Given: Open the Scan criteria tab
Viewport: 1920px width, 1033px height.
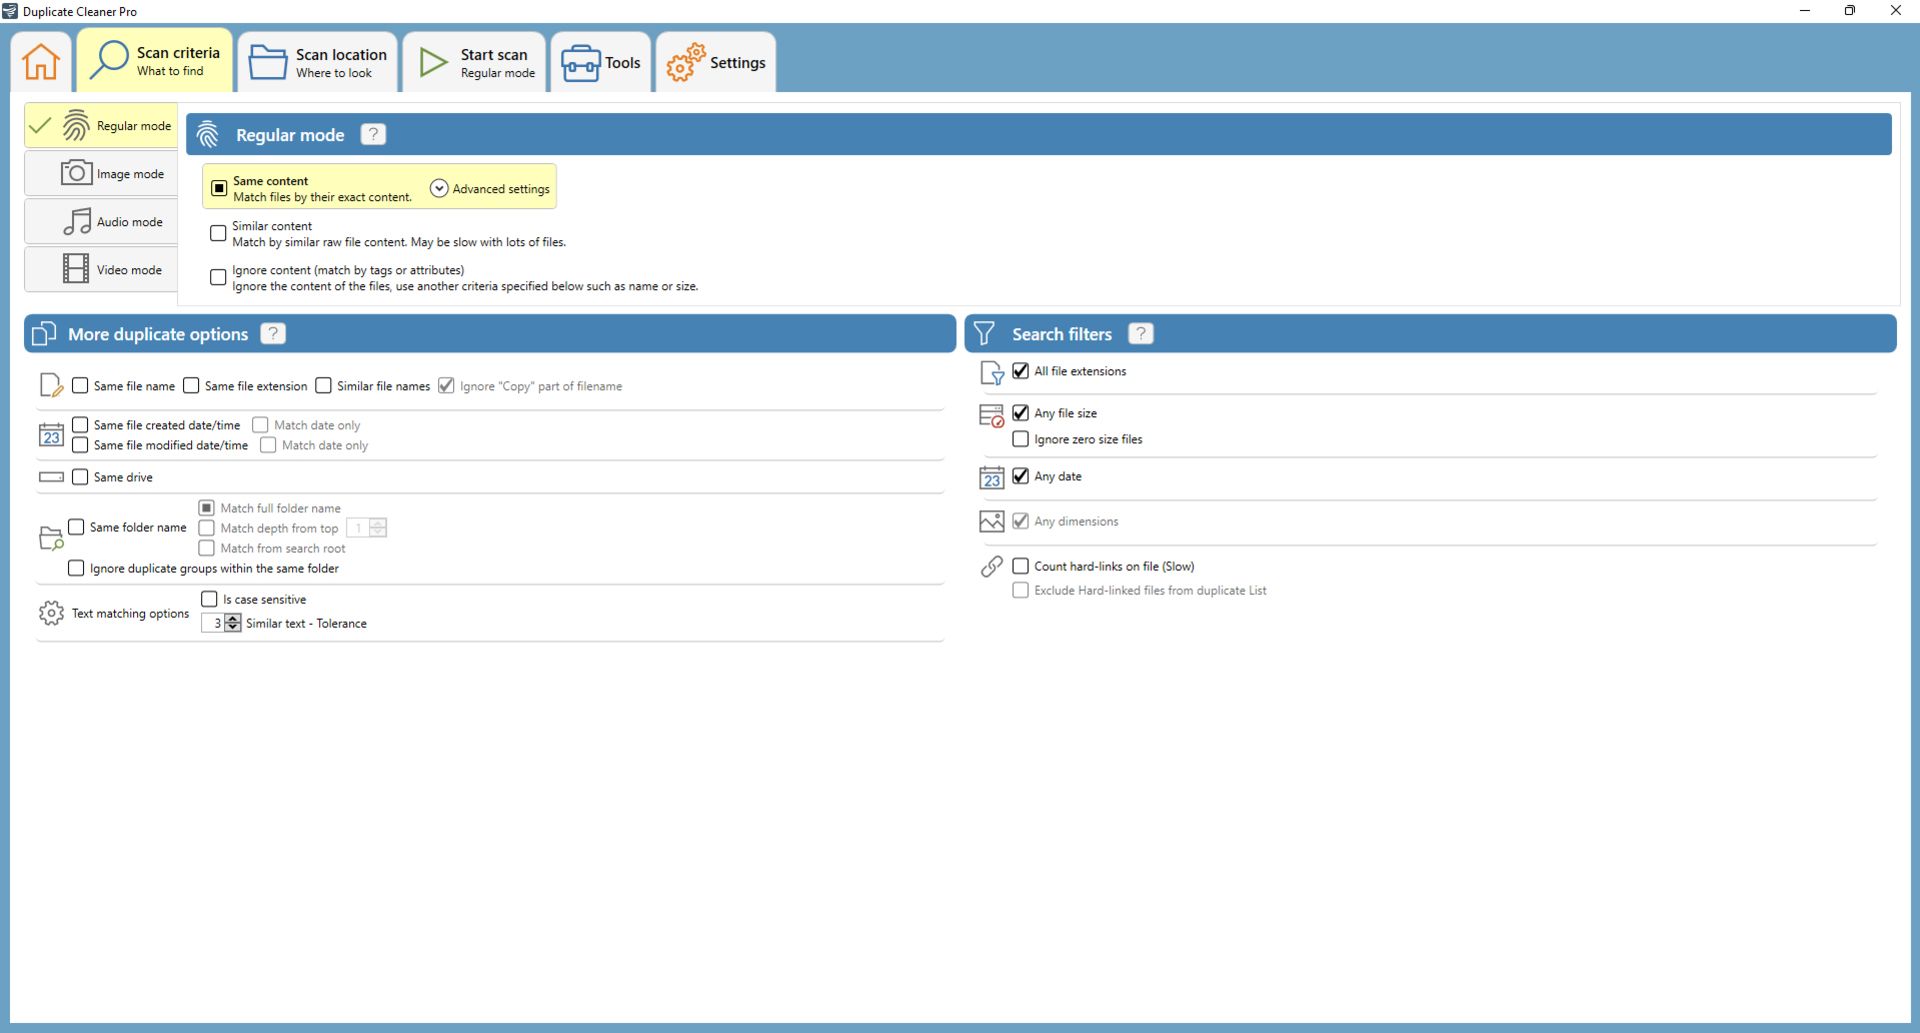Looking at the screenshot, I should (155, 61).
